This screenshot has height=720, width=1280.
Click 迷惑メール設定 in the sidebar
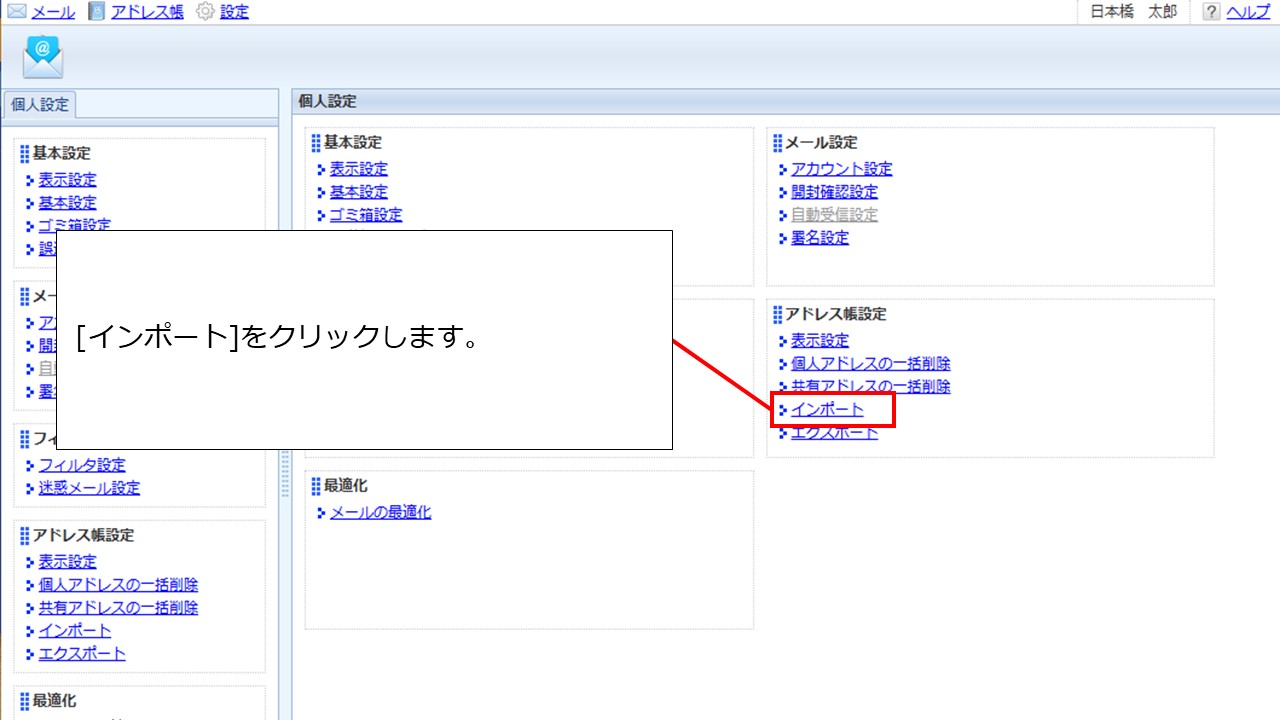pyautogui.click(x=89, y=488)
